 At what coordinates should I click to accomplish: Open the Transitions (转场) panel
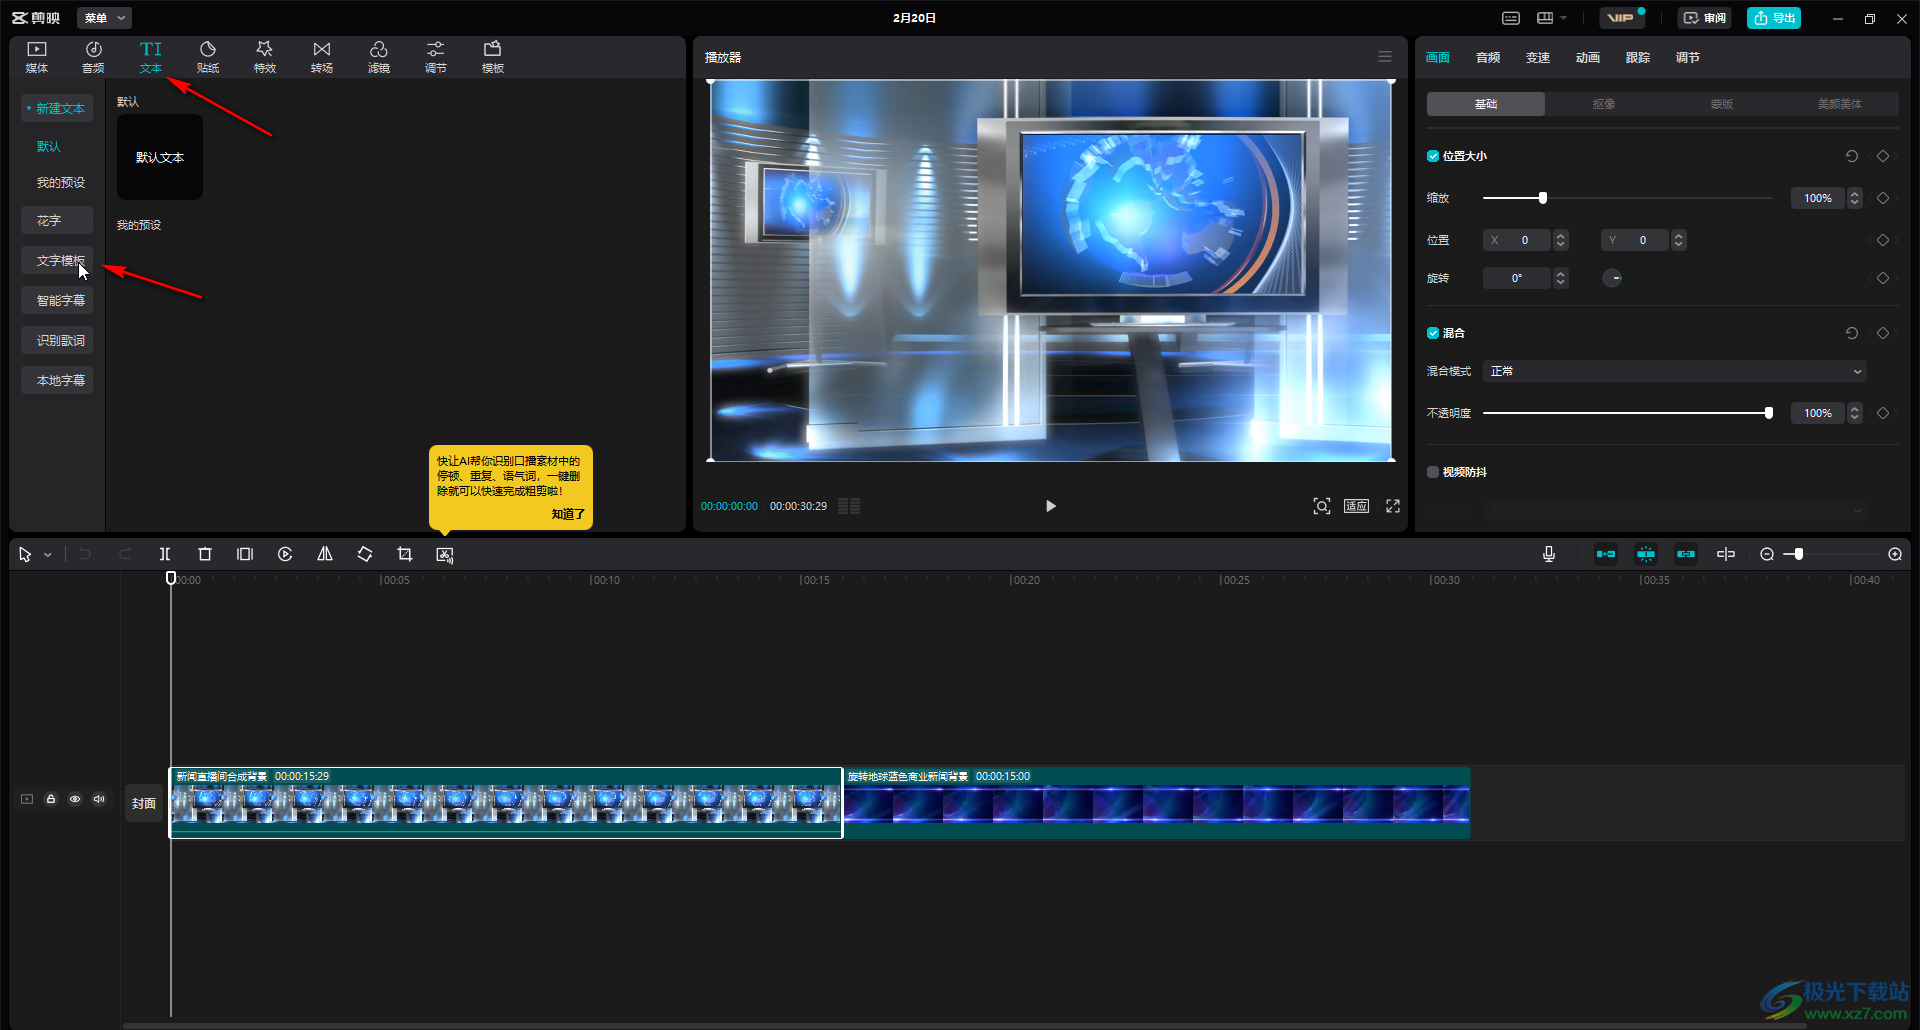[x=322, y=57]
